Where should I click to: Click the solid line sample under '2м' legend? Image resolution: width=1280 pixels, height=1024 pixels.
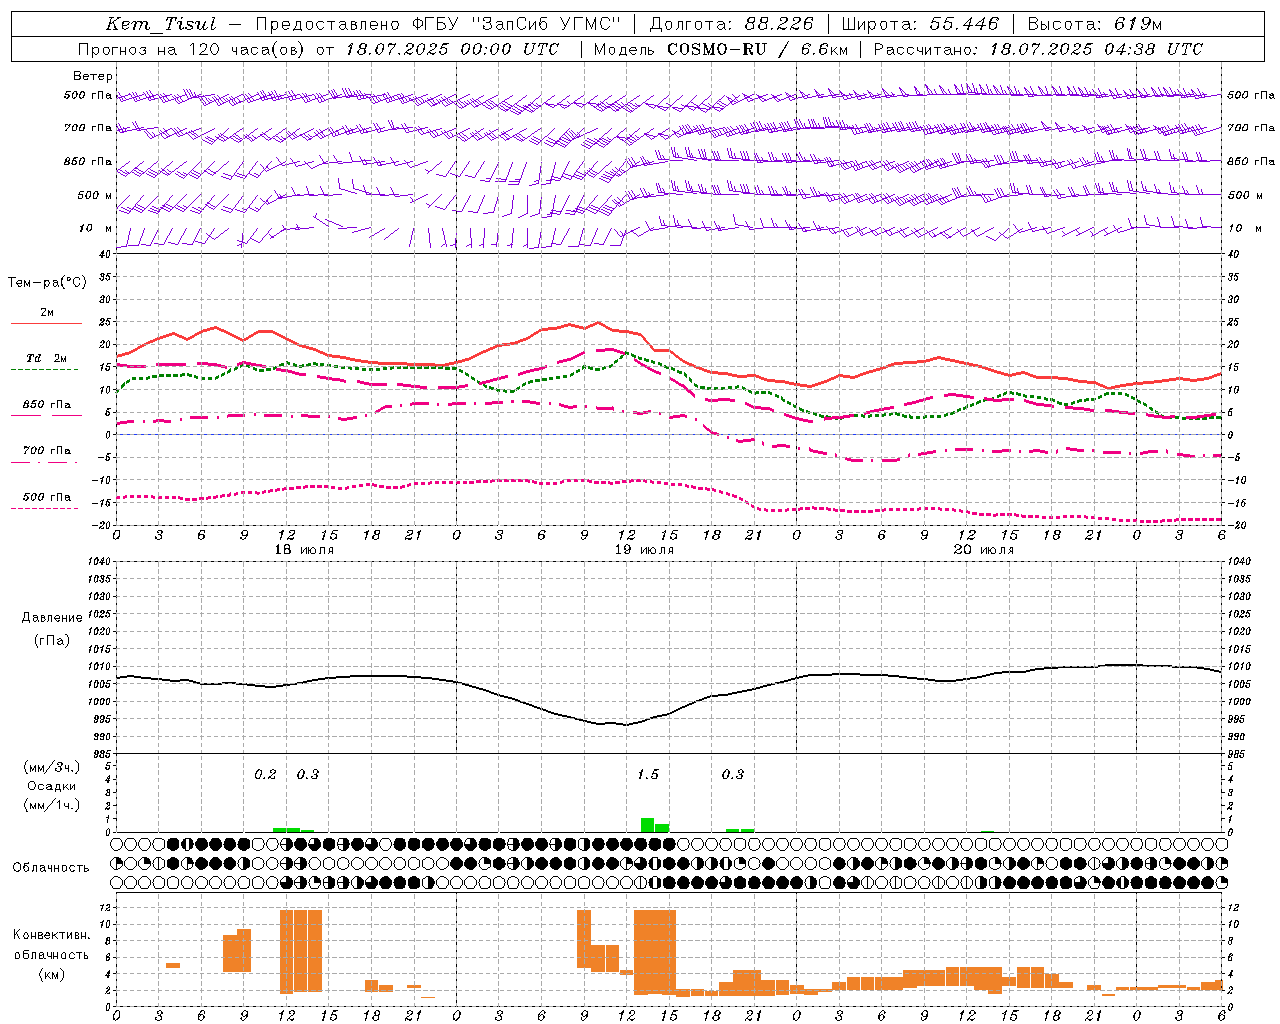(x=46, y=324)
